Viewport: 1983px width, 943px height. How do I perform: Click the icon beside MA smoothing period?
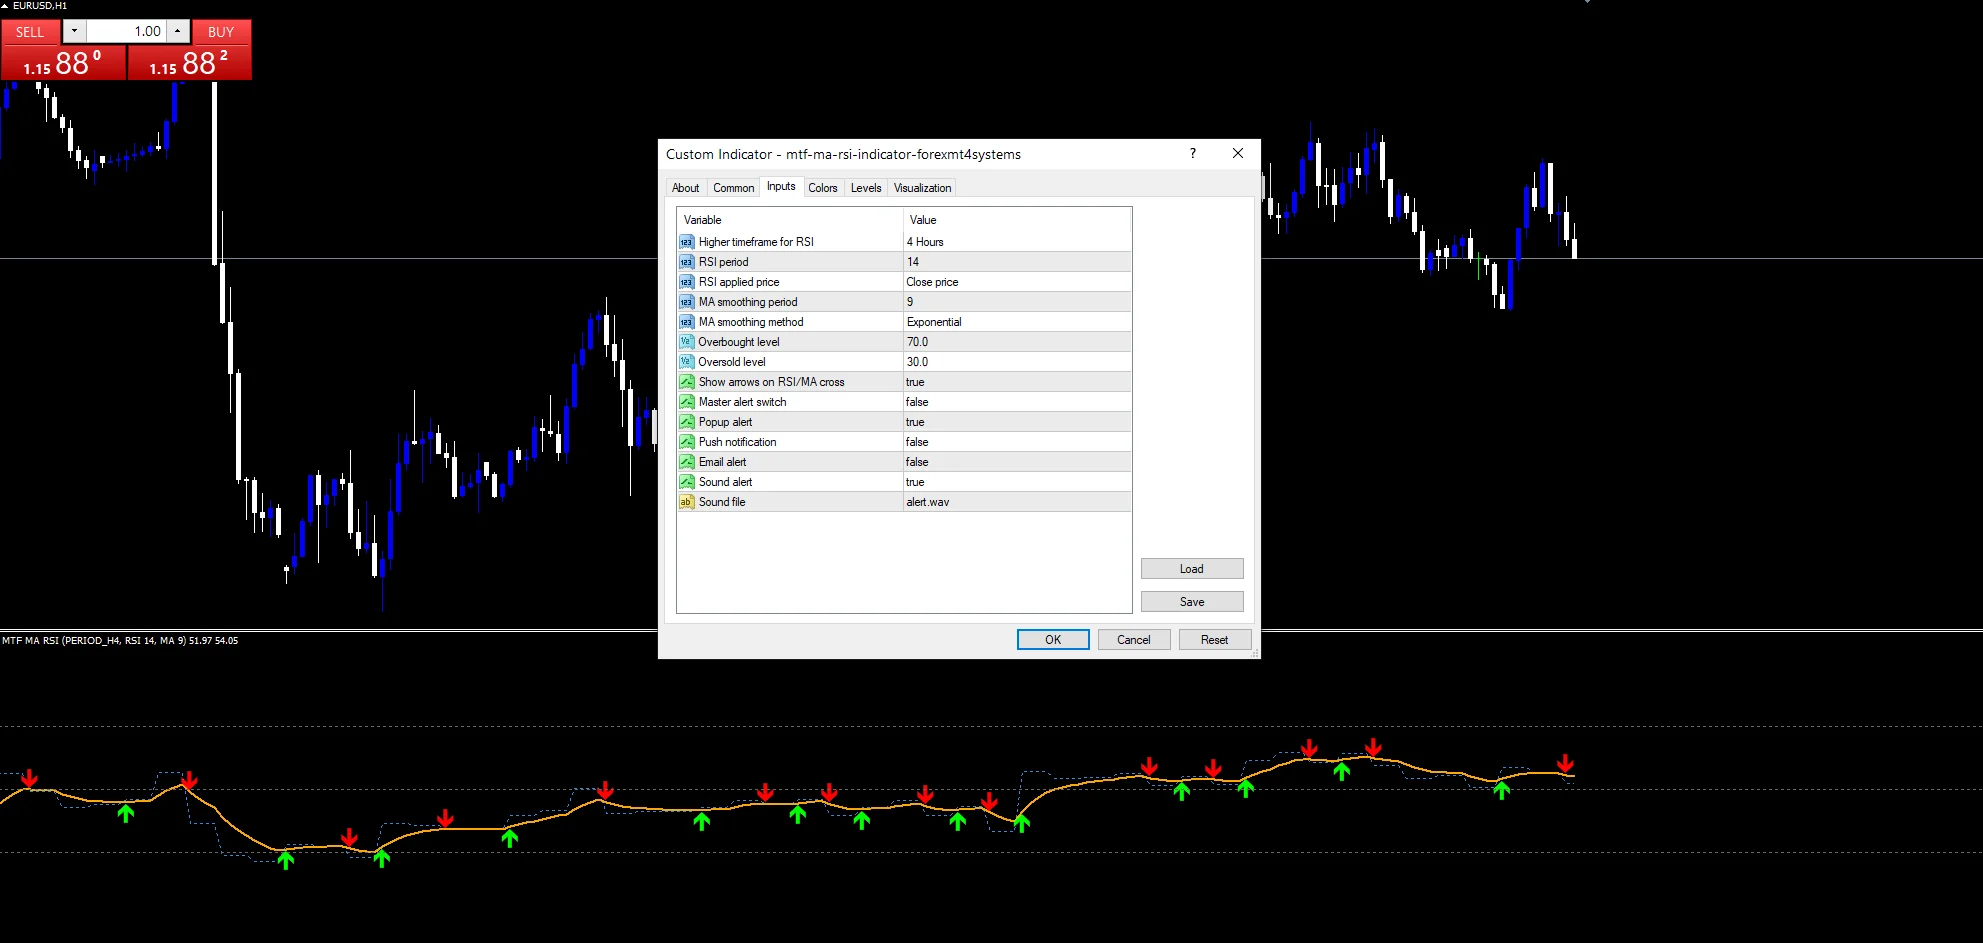pos(686,302)
